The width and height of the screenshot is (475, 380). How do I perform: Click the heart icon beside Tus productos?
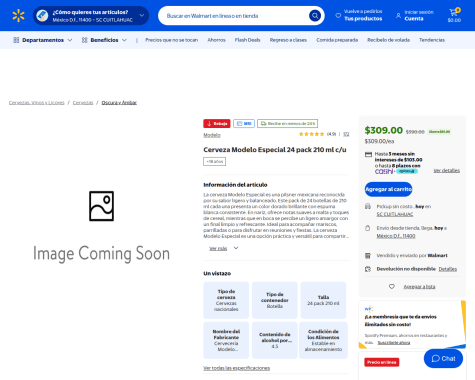338,15
